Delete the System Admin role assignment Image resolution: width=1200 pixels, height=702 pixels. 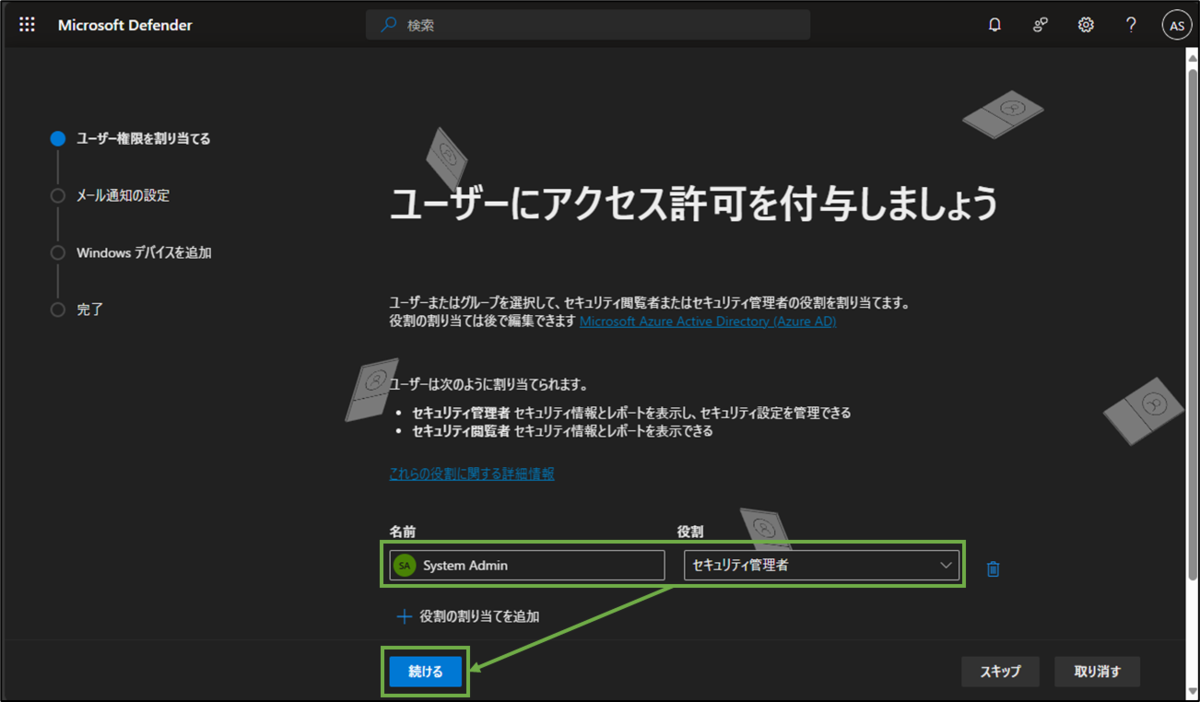coord(993,568)
